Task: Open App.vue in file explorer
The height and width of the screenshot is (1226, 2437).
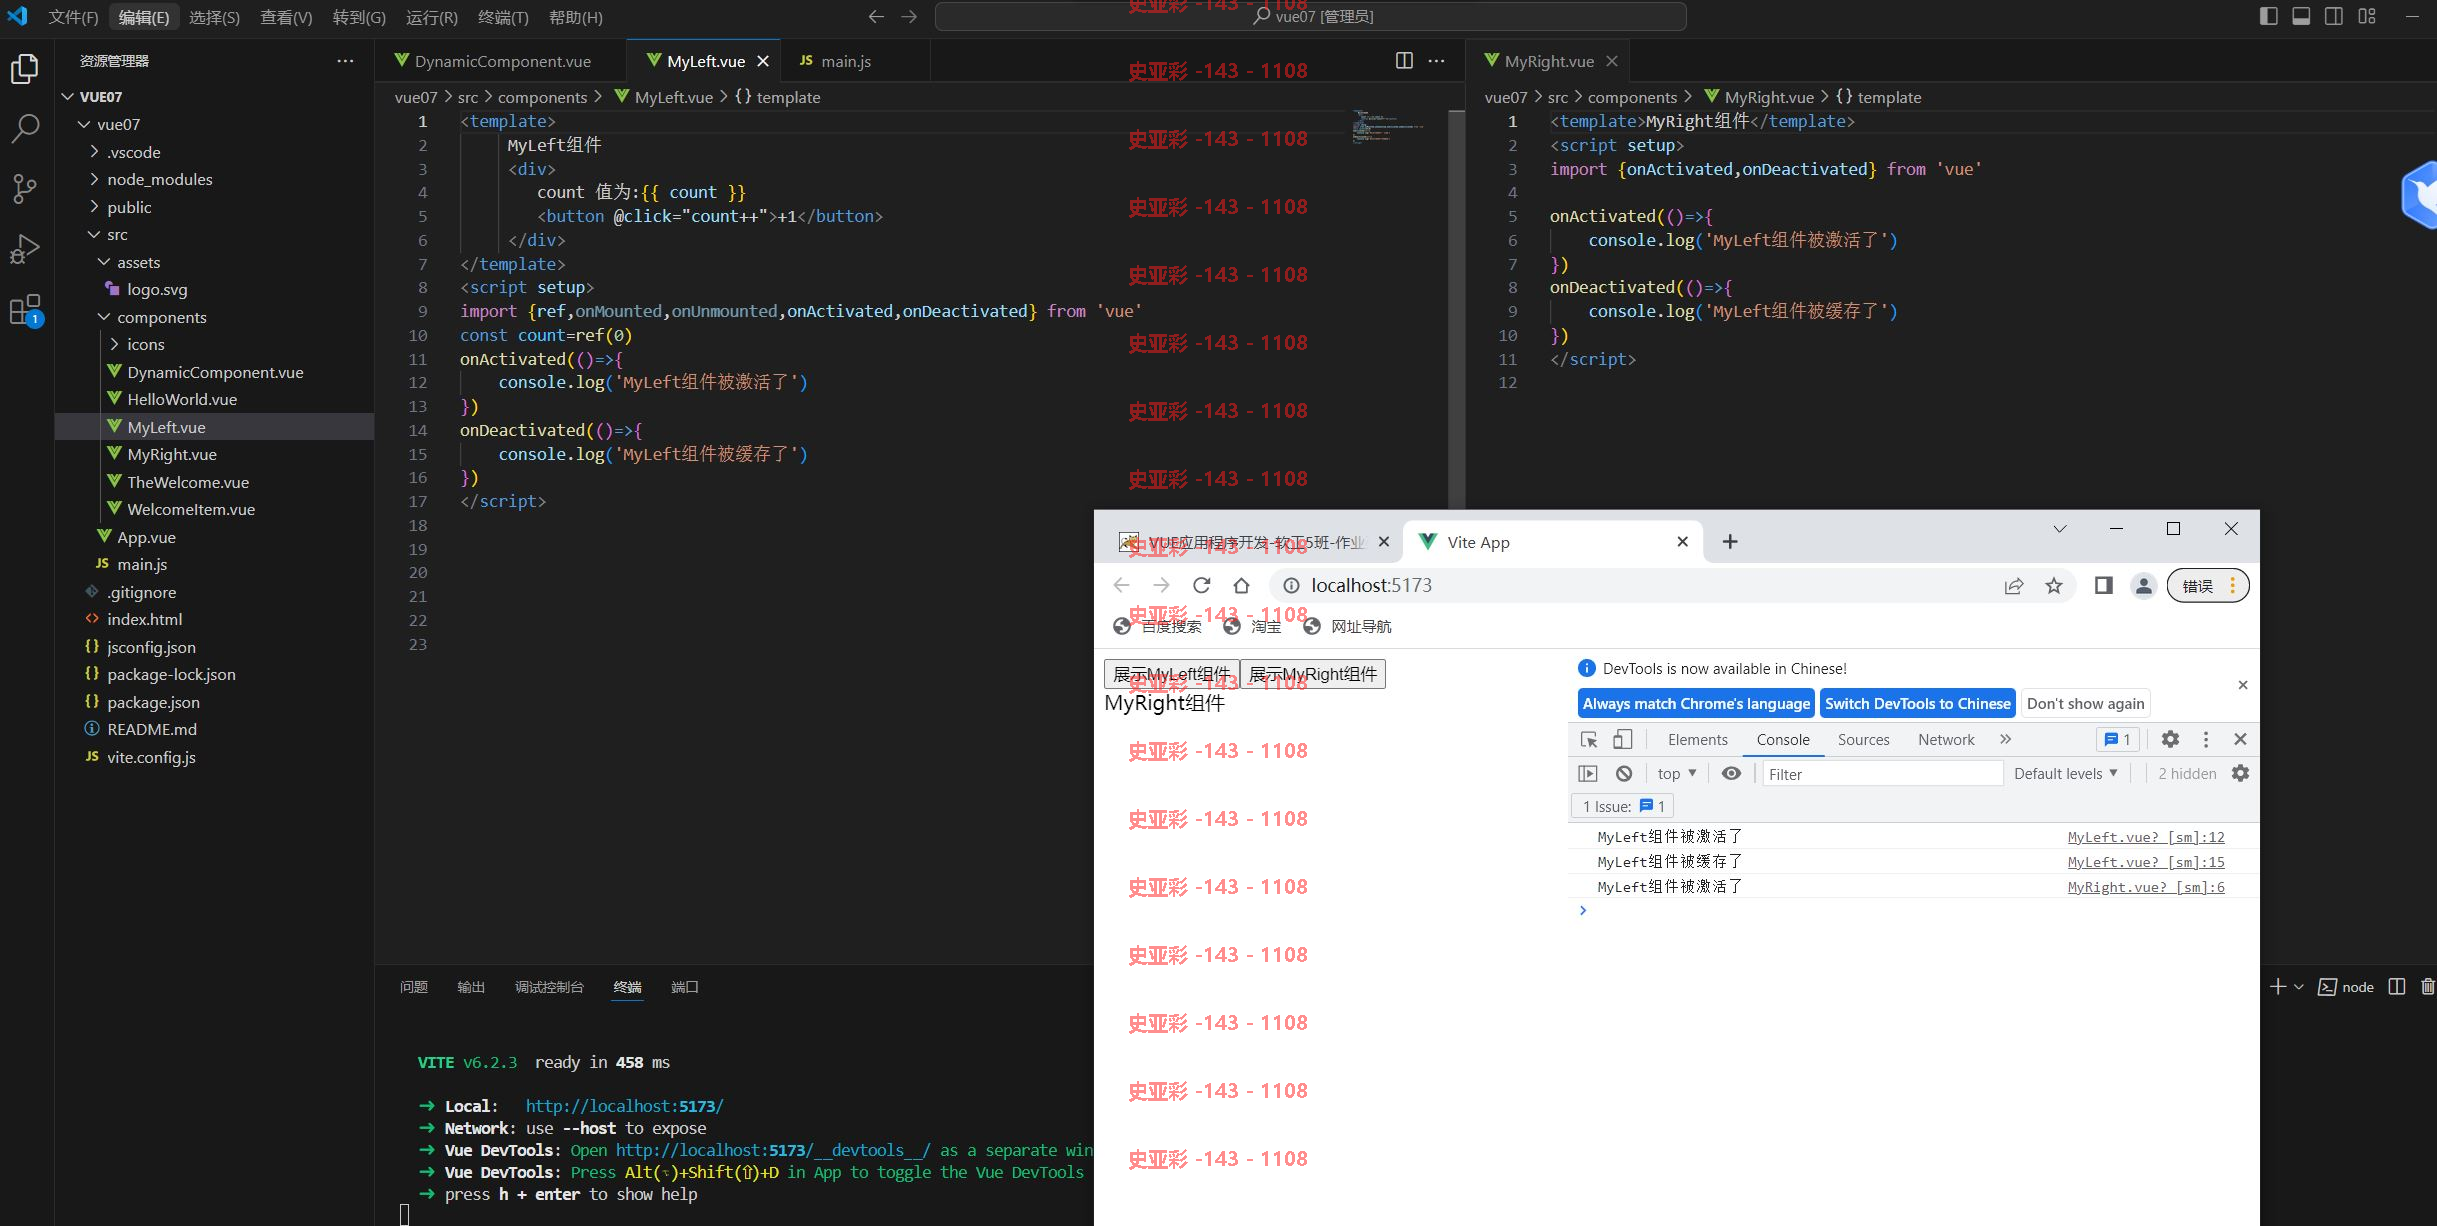Action: tap(146, 537)
